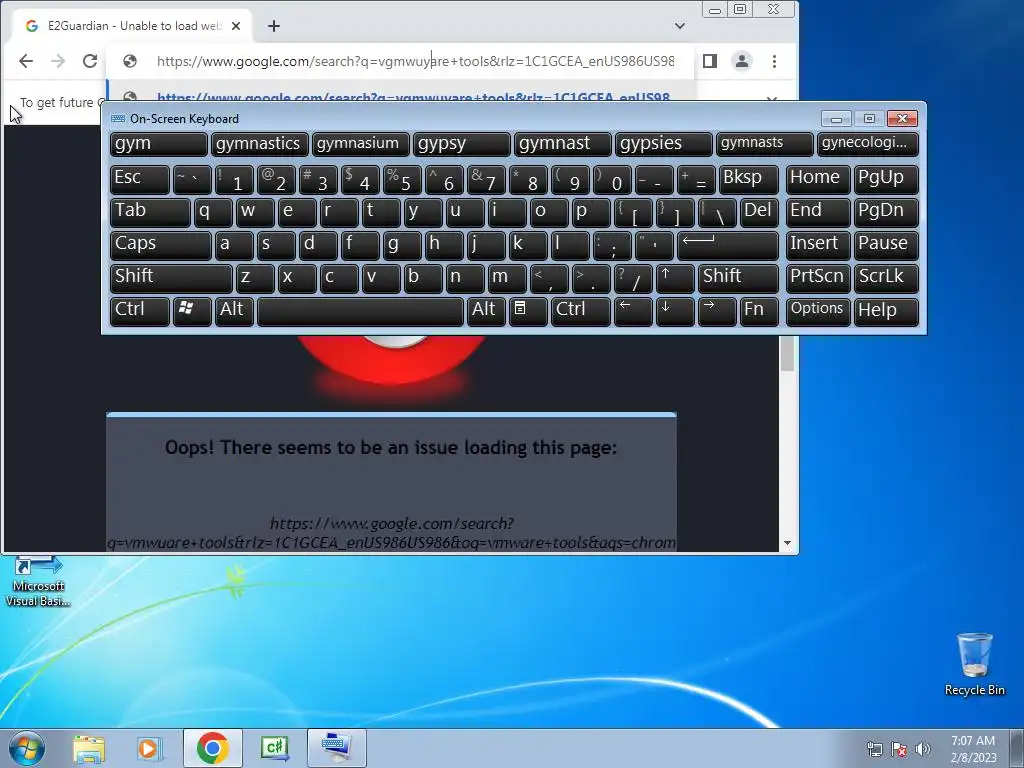Choose the 'gymnasts' word prediction
Viewport: 1024px width, 768px height.
coord(765,144)
